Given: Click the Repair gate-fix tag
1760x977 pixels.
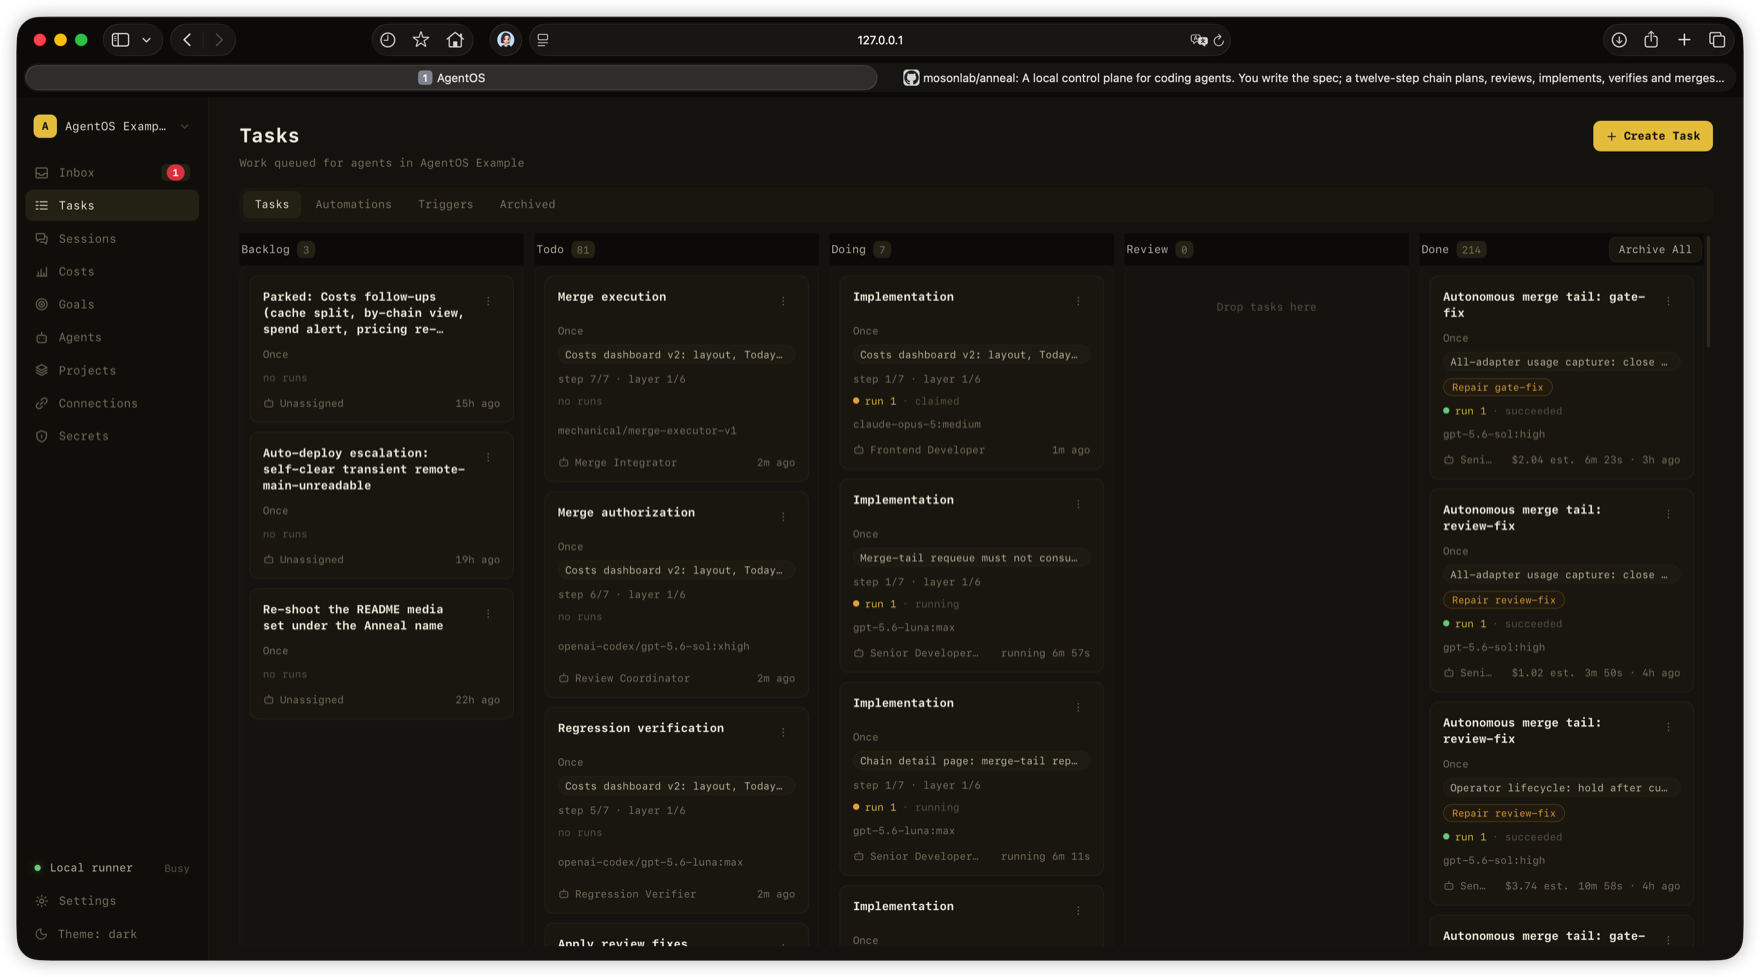Looking at the screenshot, I should (1497, 387).
